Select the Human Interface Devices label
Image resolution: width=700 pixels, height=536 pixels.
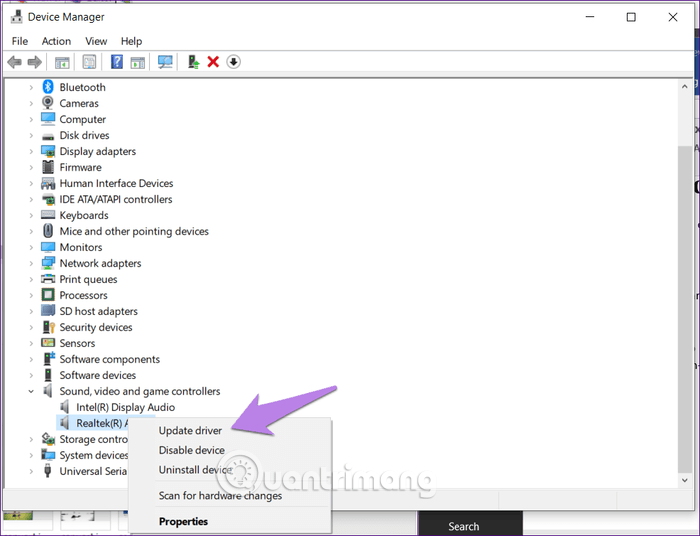[117, 183]
